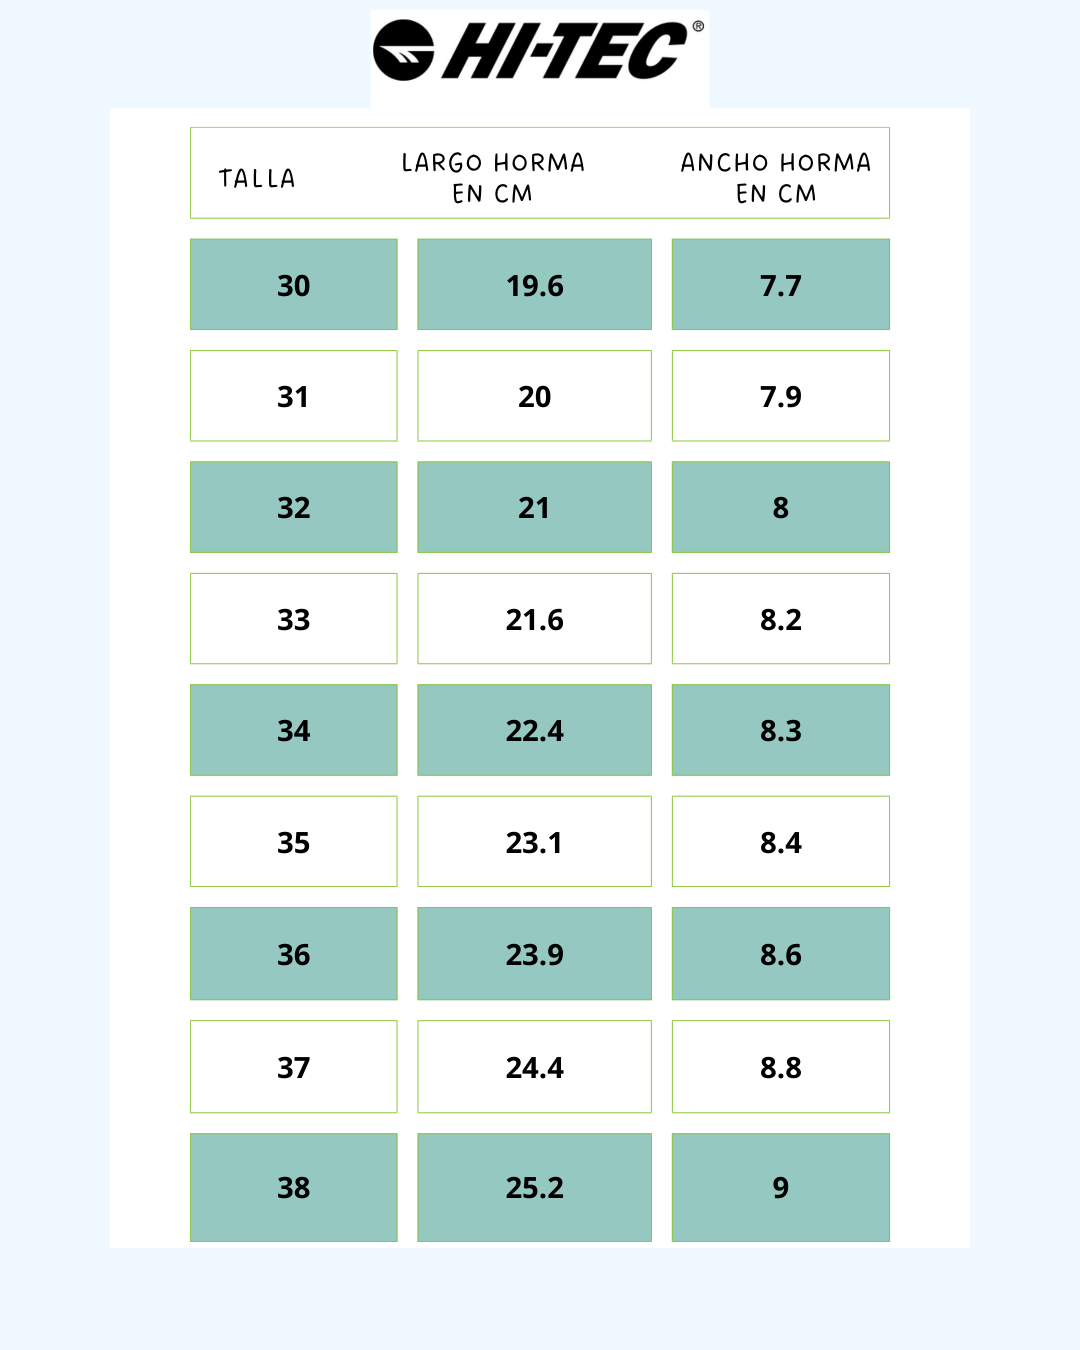Select size 31 cell
Viewport: 1080px width, 1350px height.
[294, 396]
